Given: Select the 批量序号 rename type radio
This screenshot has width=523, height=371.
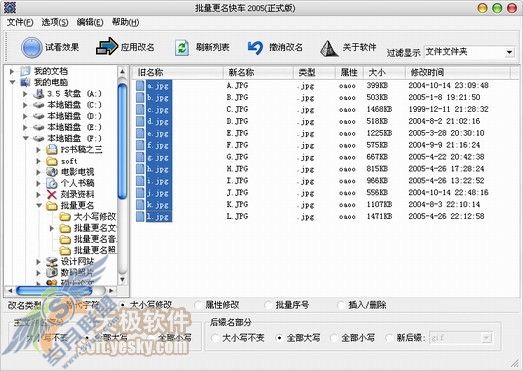Looking at the screenshot, I should click(x=269, y=305).
